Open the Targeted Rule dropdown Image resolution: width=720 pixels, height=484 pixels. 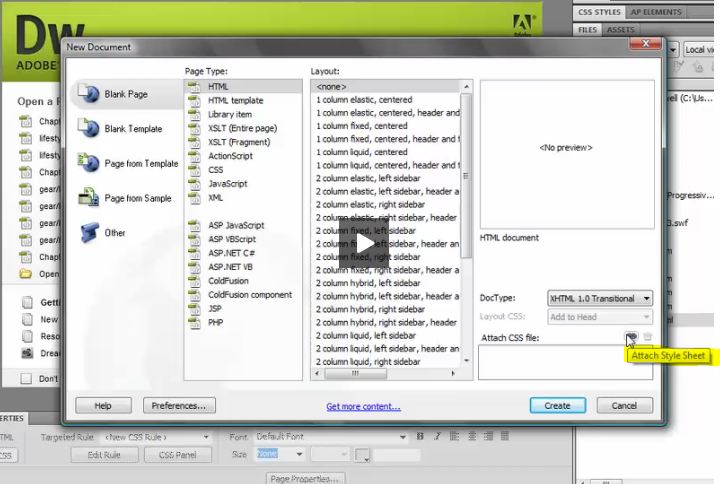point(157,437)
